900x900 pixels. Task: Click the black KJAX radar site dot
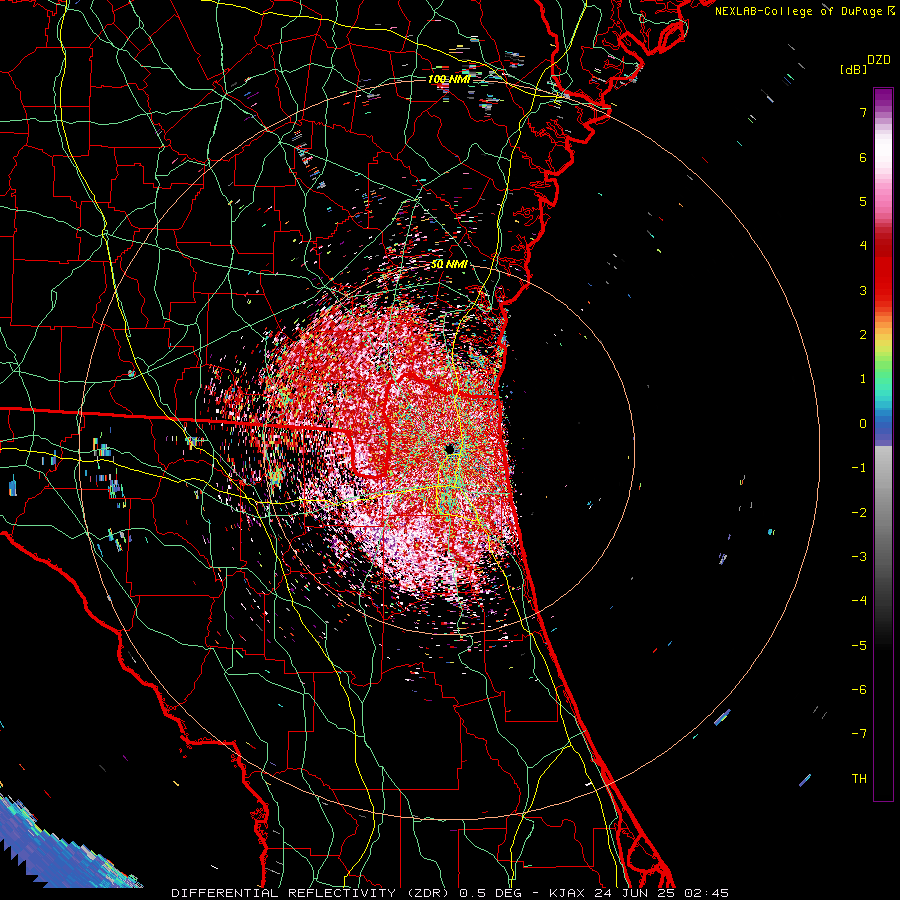(x=449, y=449)
